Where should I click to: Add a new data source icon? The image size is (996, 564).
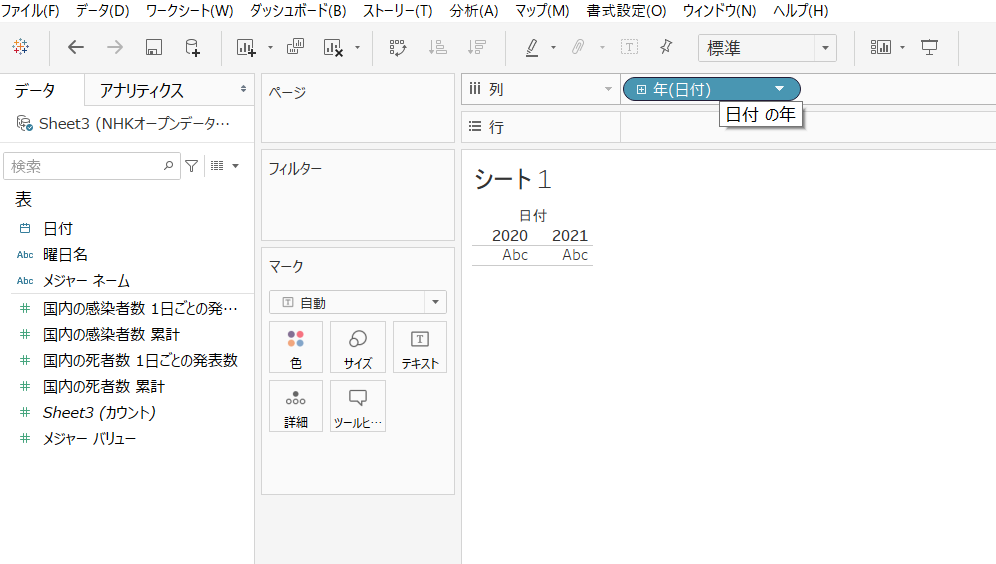coord(192,48)
